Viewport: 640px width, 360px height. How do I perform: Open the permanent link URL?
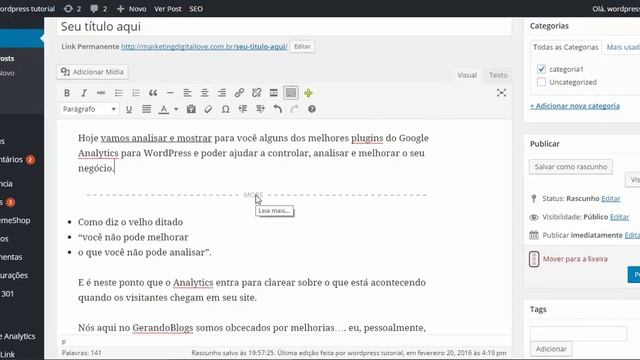click(204, 47)
